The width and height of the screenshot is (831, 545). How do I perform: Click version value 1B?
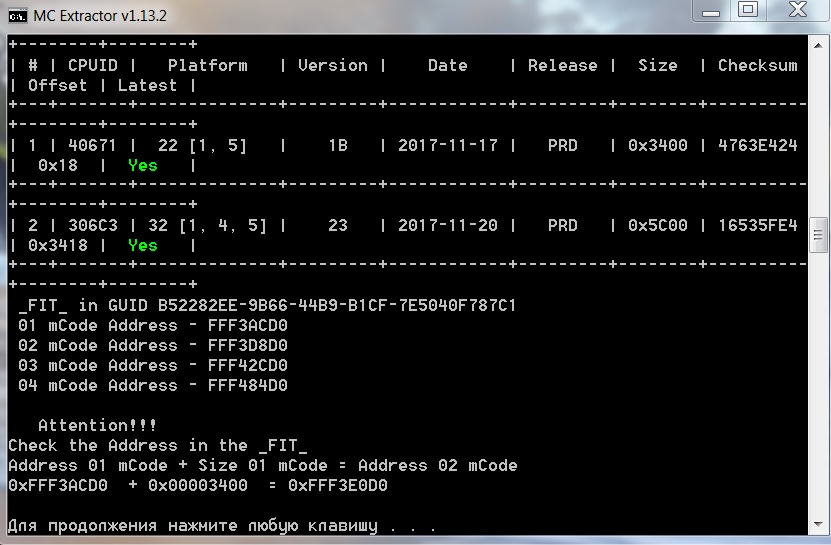[338, 145]
